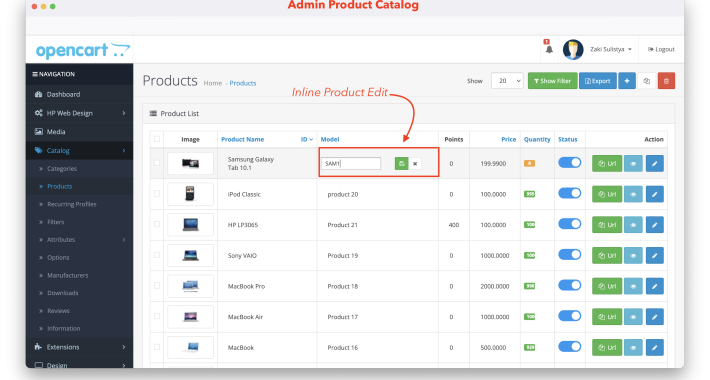
Task: Click points cell '400' for HP LP3065
Action: pyautogui.click(x=453, y=225)
